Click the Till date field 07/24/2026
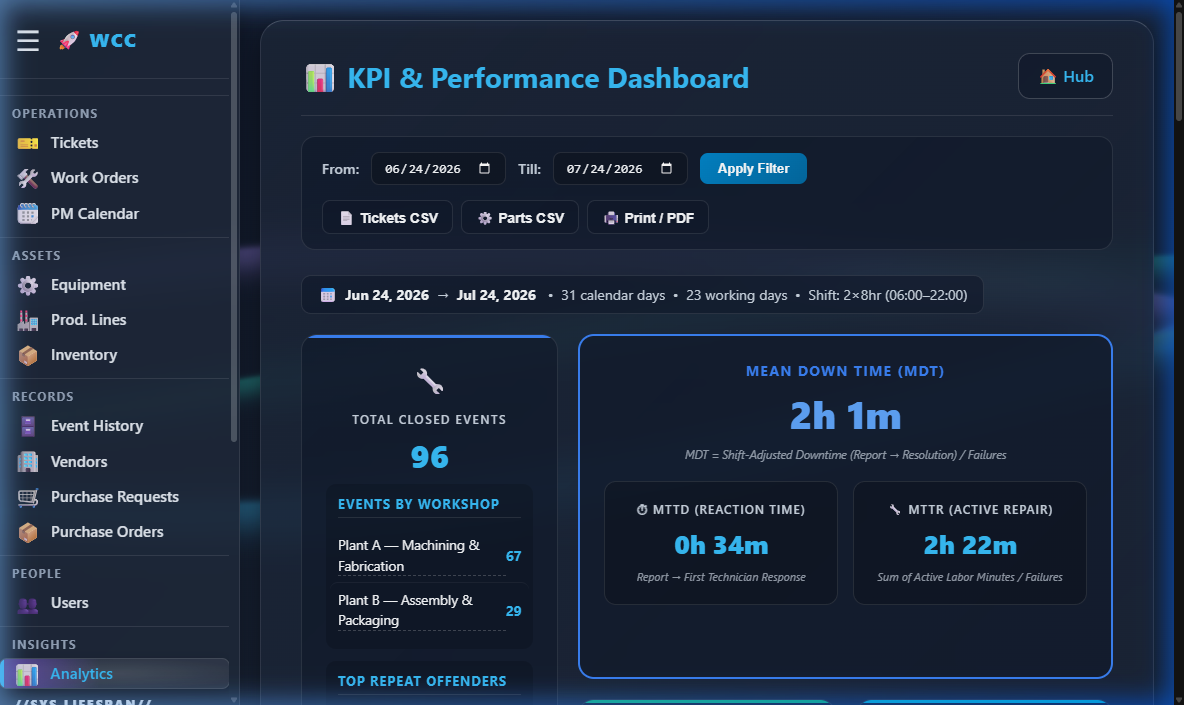 click(x=620, y=168)
